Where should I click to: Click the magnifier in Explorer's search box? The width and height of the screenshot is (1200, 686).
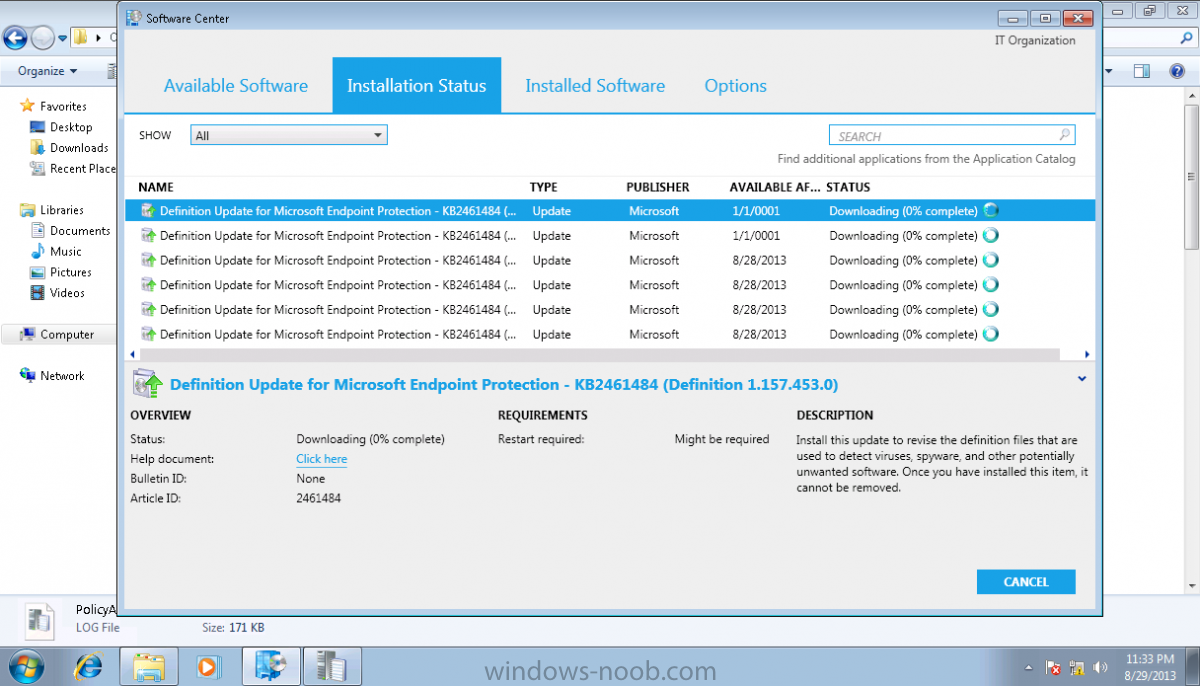pos(1185,38)
